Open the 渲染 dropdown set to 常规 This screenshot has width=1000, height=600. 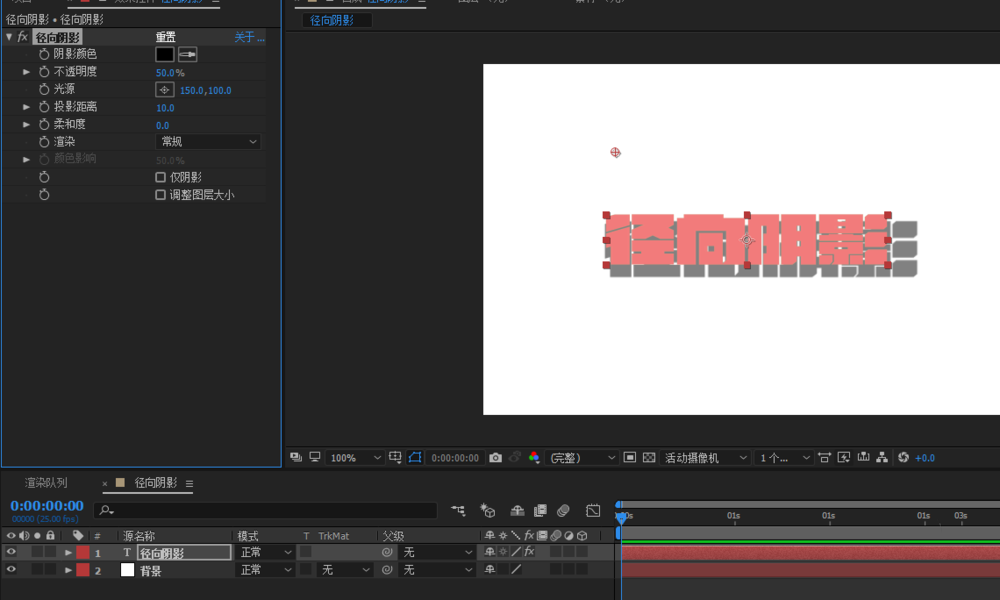[x=208, y=142]
